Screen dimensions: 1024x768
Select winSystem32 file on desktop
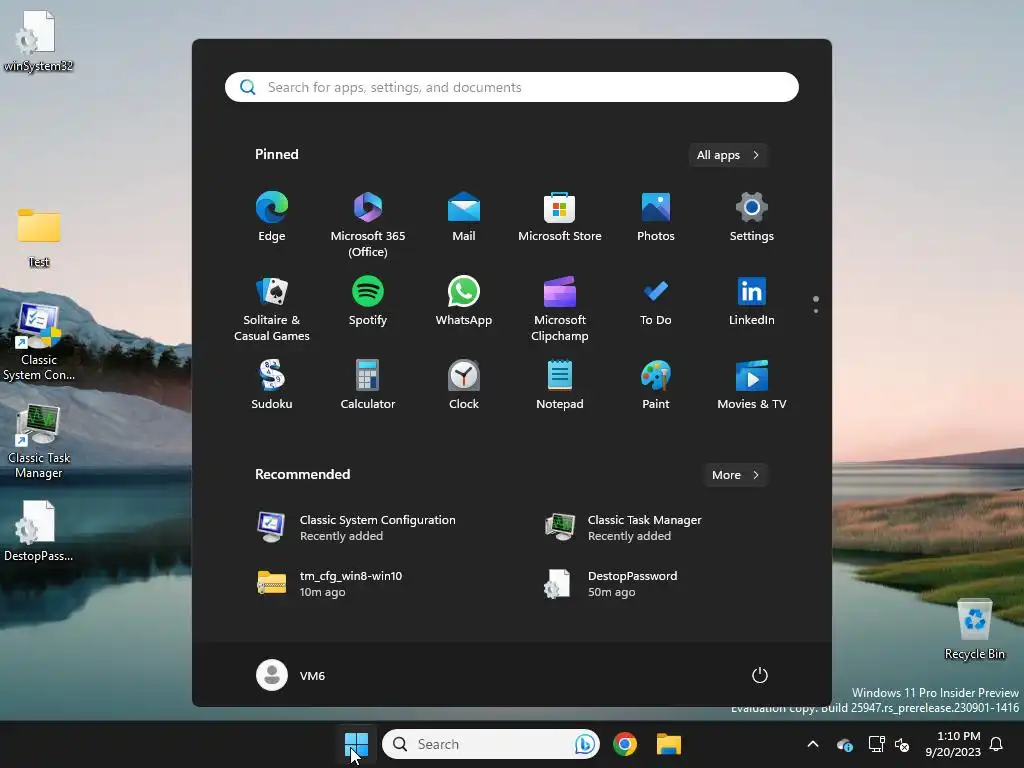pyautogui.click(x=38, y=41)
